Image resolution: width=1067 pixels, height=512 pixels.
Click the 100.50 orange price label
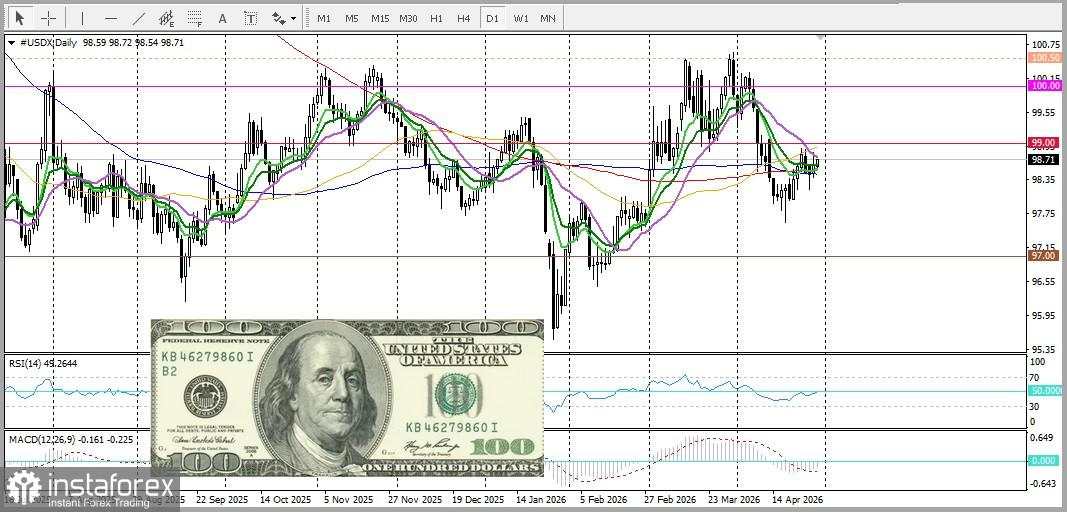pyautogui.click(x=1045, y=59)
